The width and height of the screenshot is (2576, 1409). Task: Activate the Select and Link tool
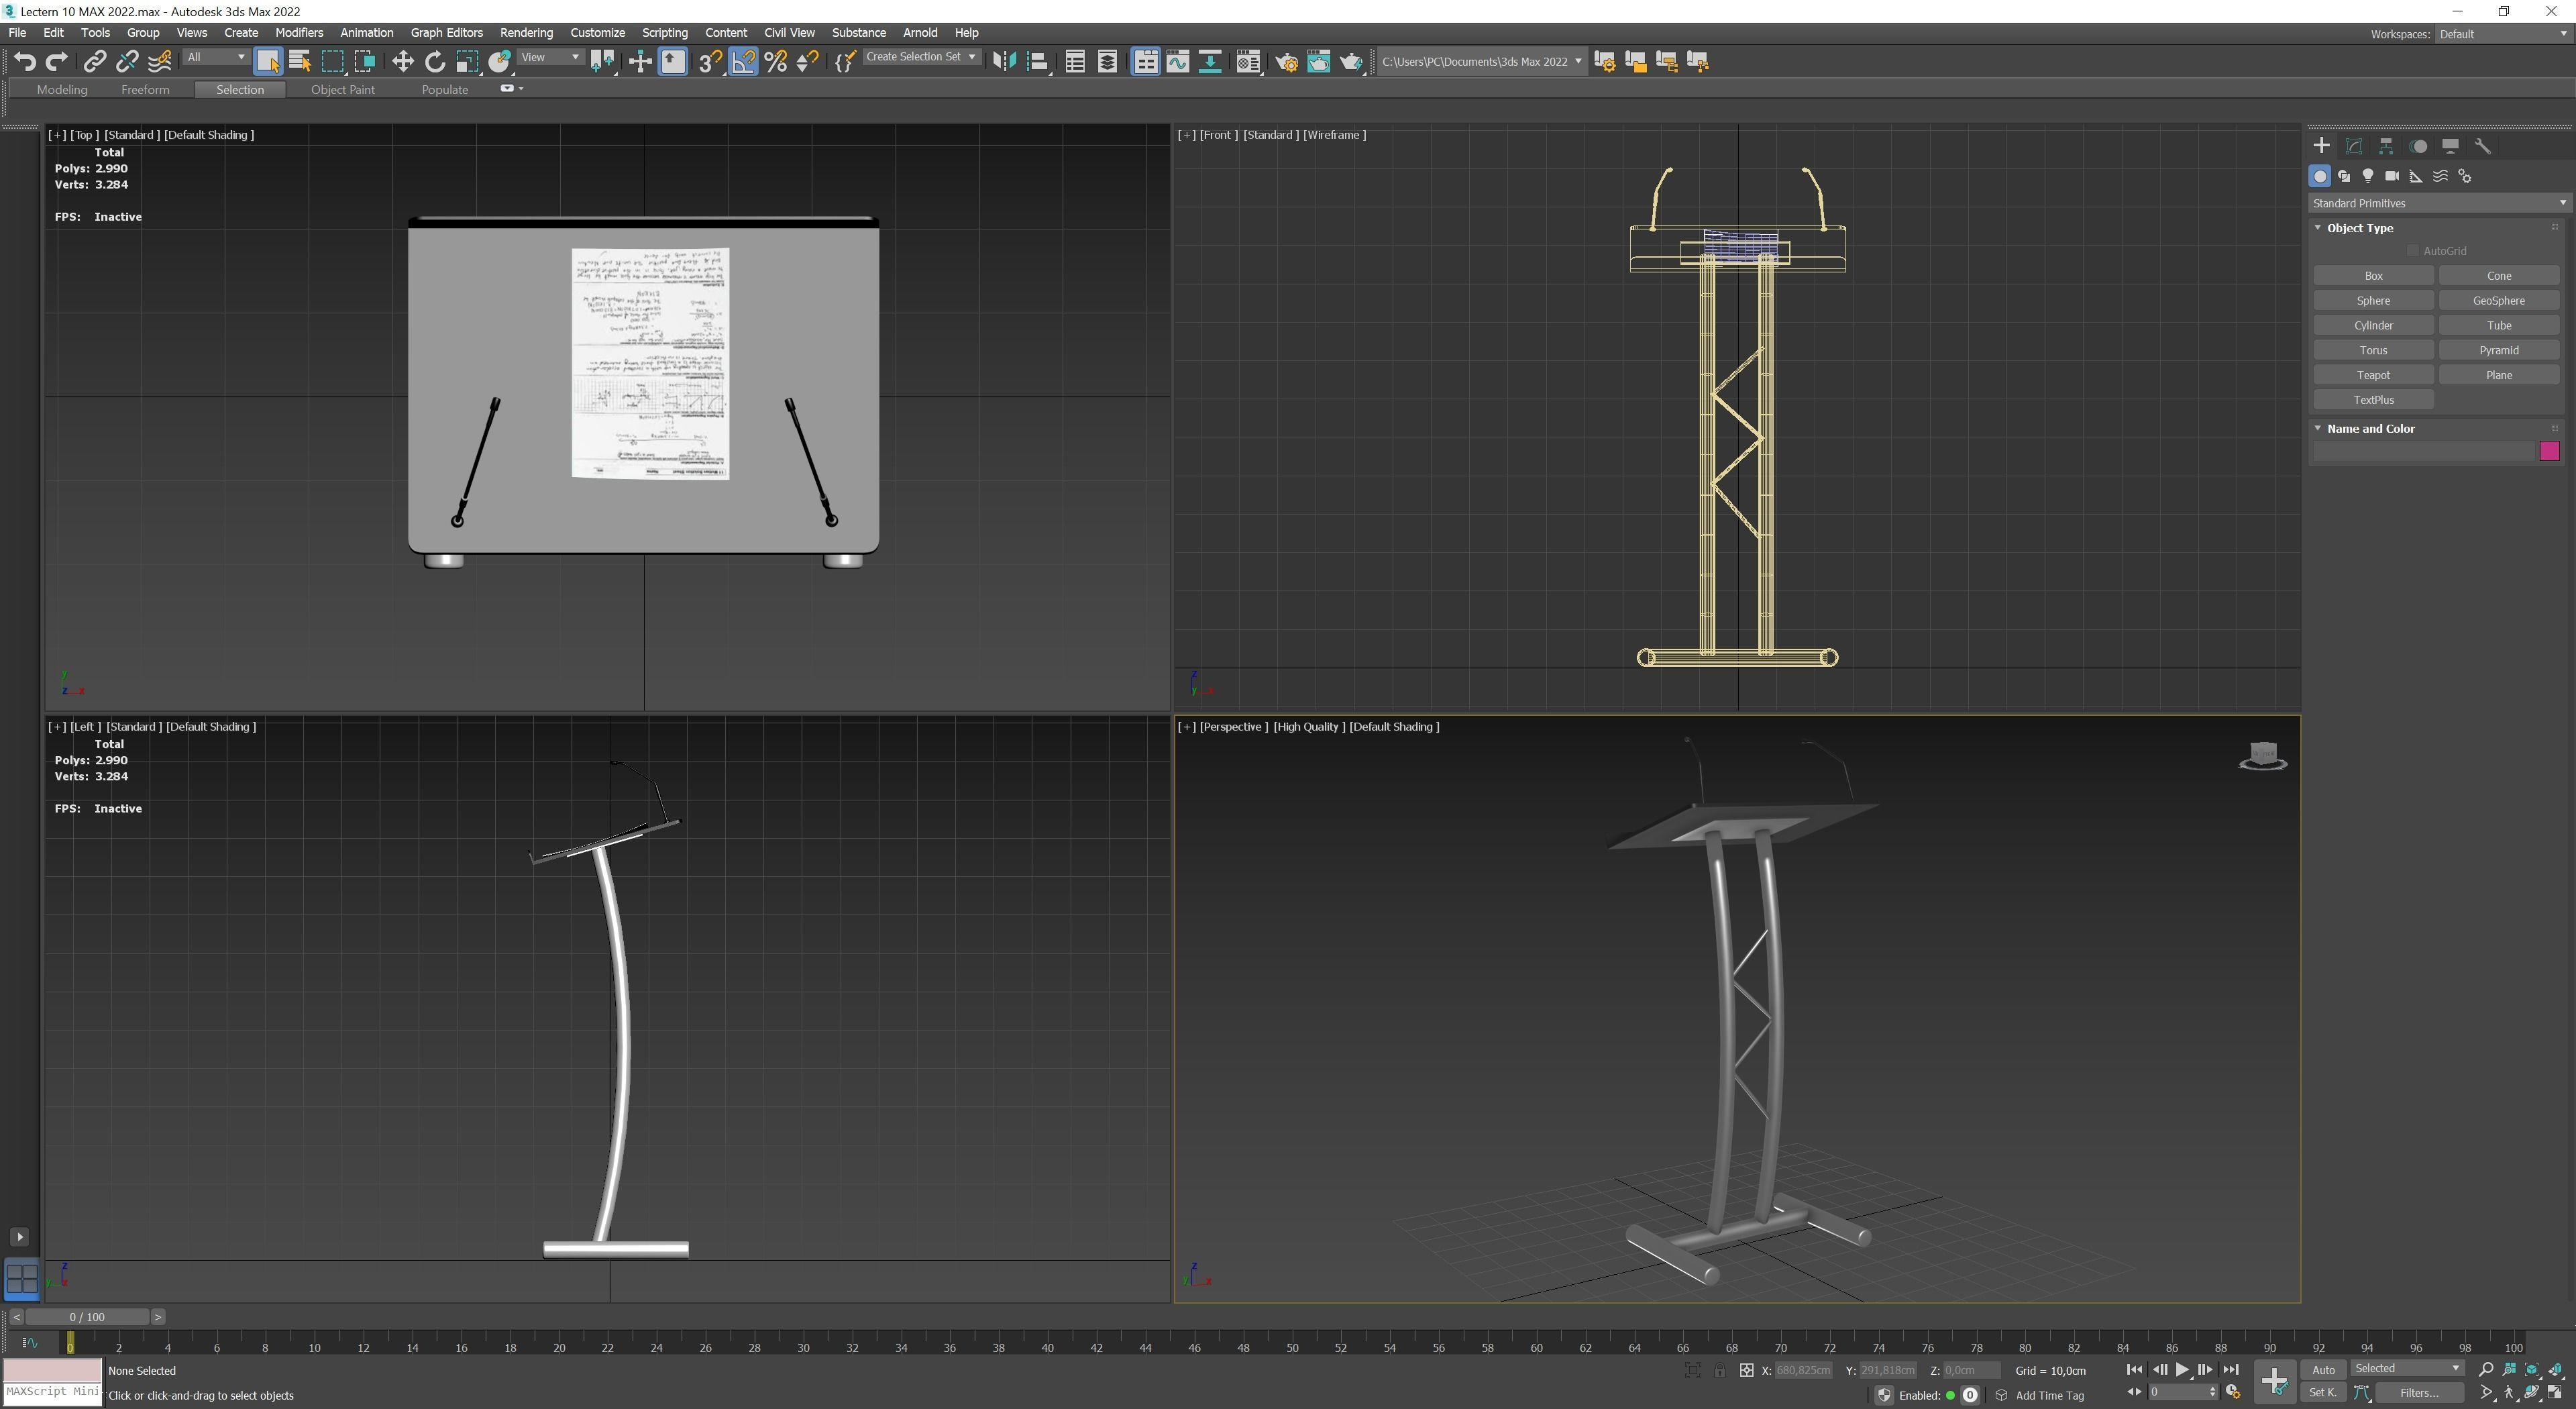click(x=94, y=62)
